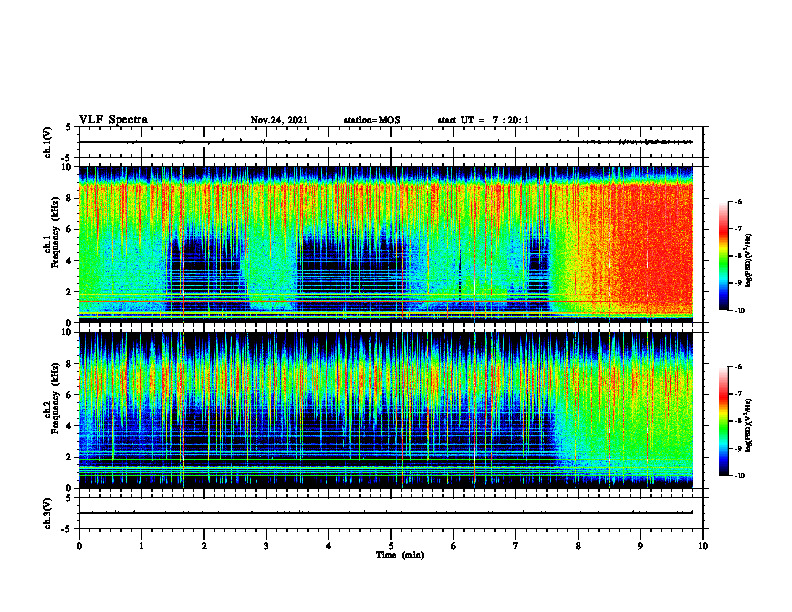Click the ch.2 color scale 'log(PSD)' label
This screenshot has width=792, height=612.
coord(749,425)
